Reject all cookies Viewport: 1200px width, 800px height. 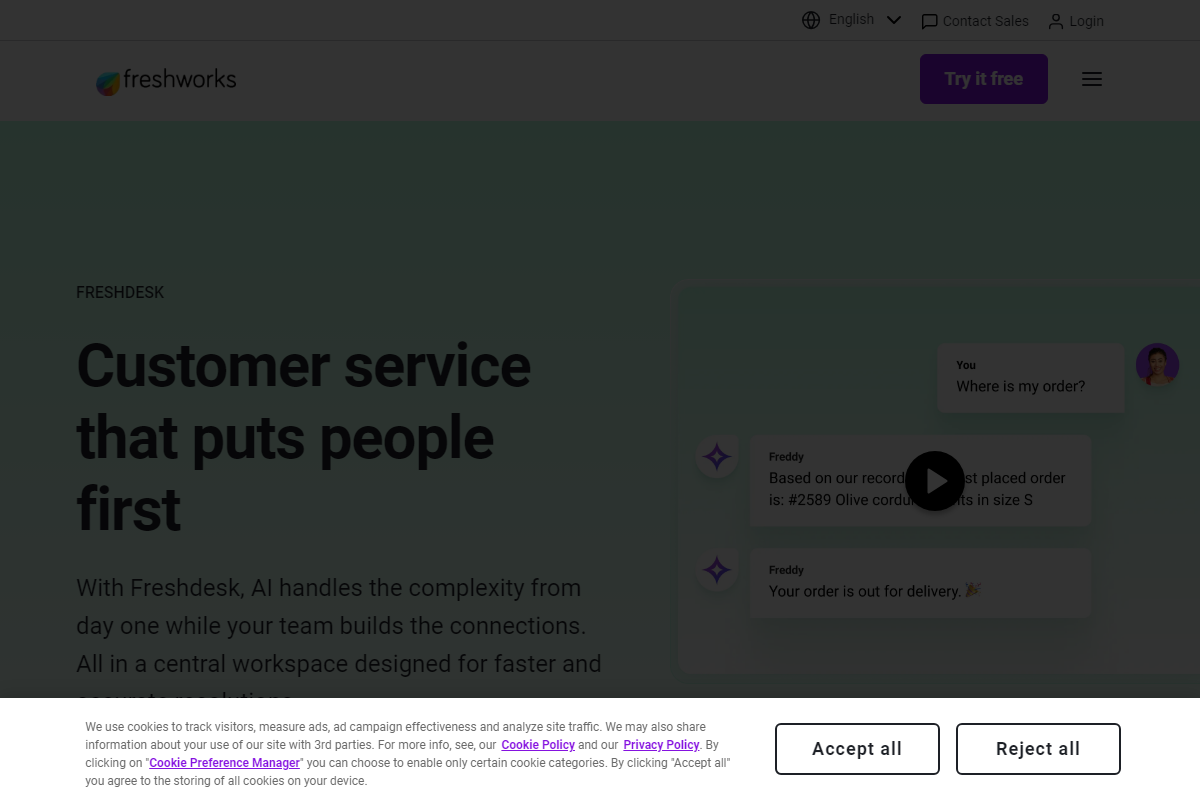[1038, 749]
